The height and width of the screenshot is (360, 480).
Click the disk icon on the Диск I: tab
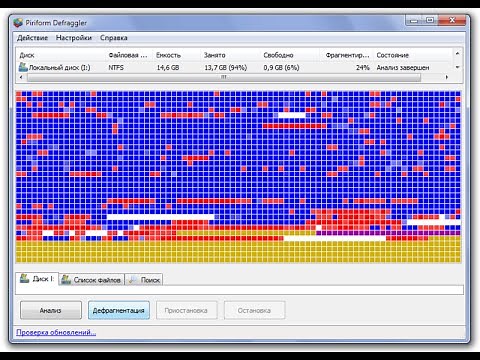click(x=24, y=278)
